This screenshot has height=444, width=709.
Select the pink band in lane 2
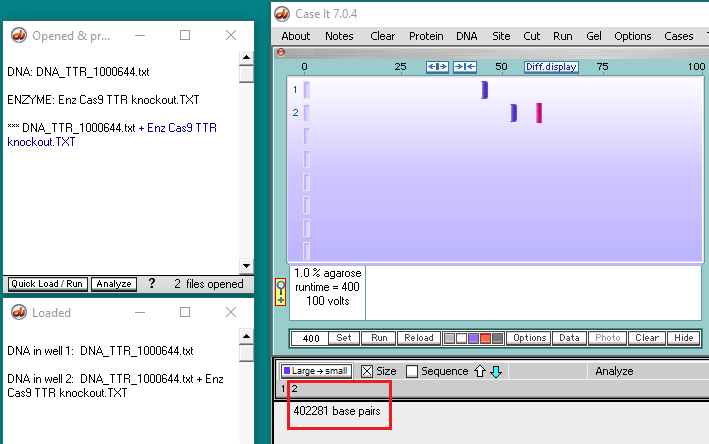click(x=539, y=113)
